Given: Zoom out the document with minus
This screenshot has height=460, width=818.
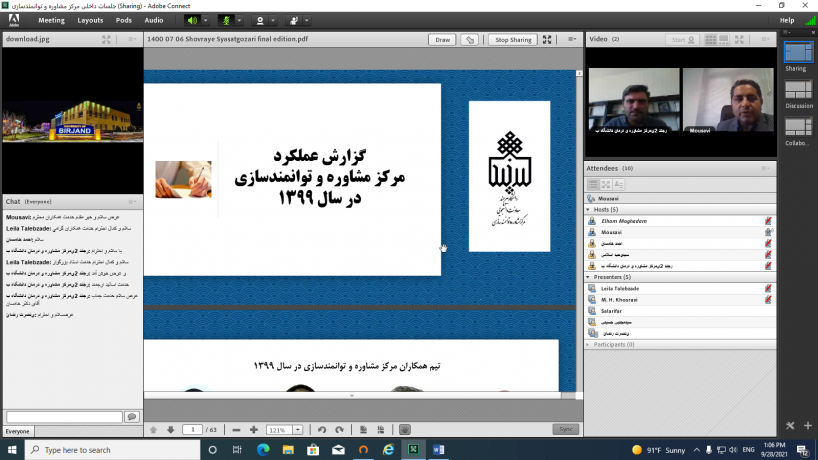Looking at the screenshot, I should 236,430.
